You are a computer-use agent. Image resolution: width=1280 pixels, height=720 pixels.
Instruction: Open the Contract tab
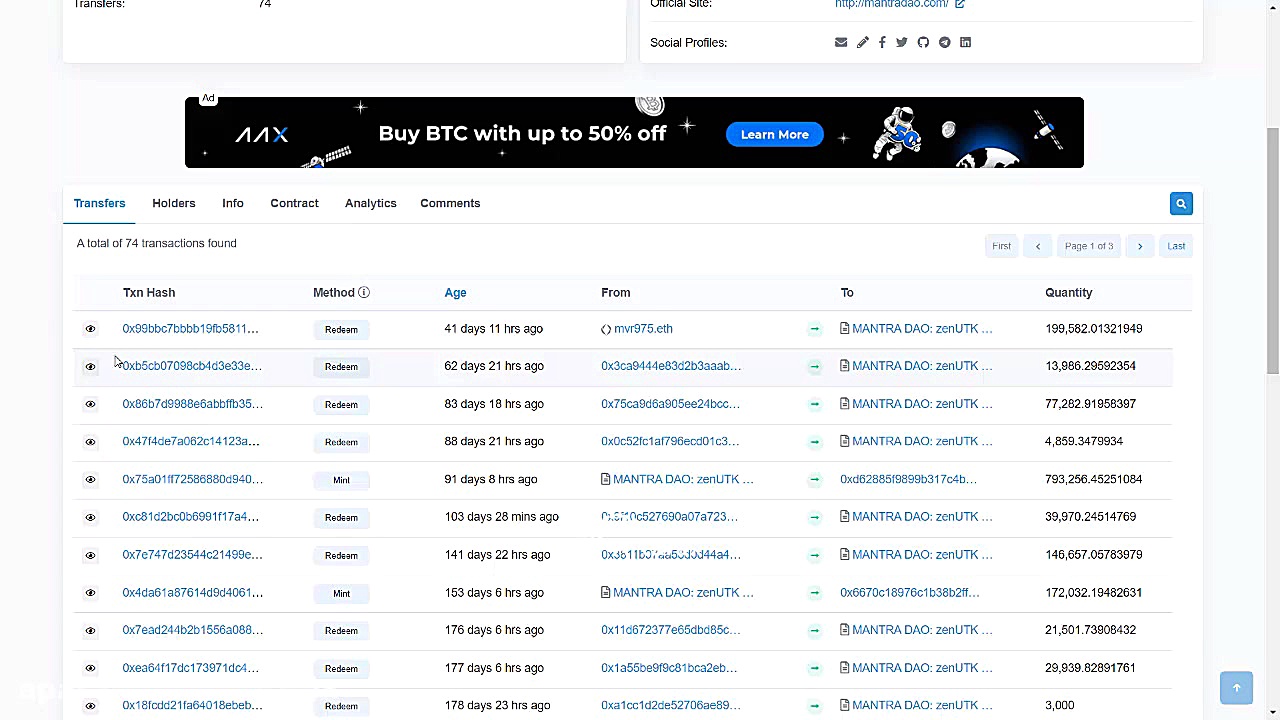coord(294,203)
